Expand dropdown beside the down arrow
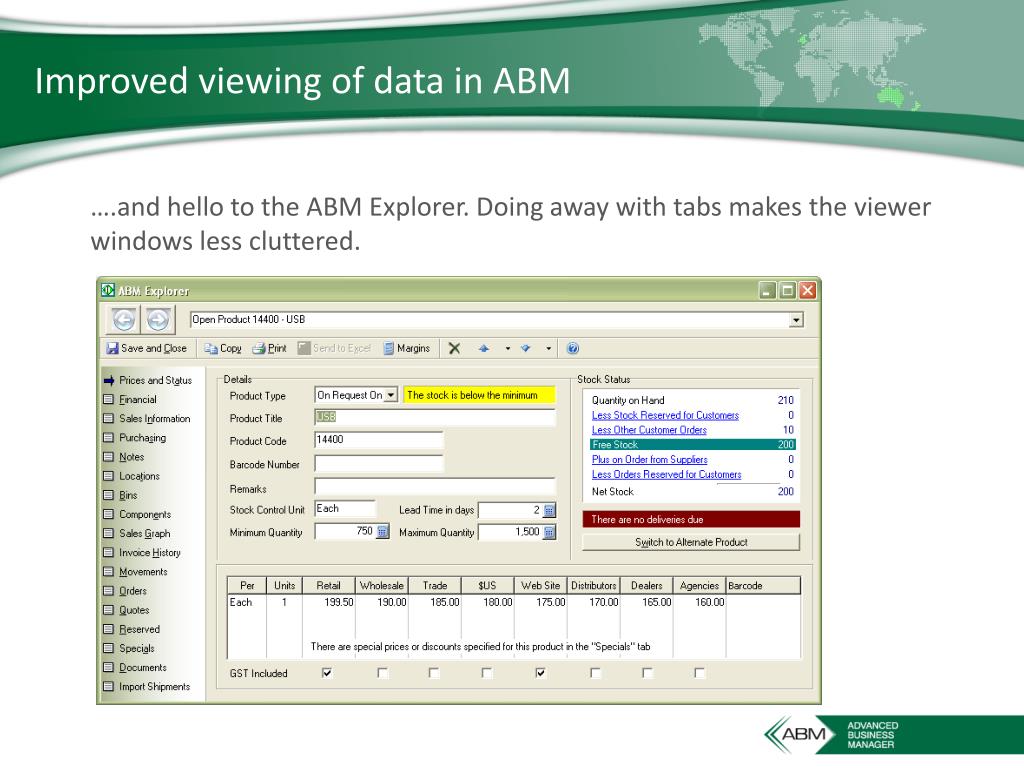This screenshot has height=768, width=1024. coord(549,349)
